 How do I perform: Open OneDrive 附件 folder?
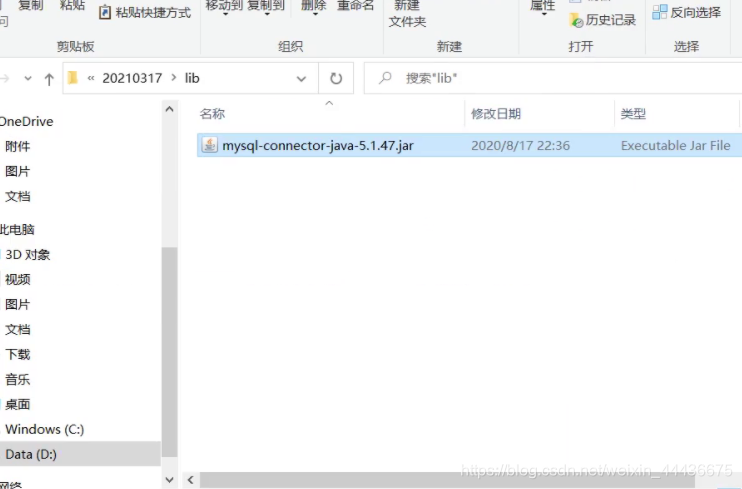click(18, 147)
